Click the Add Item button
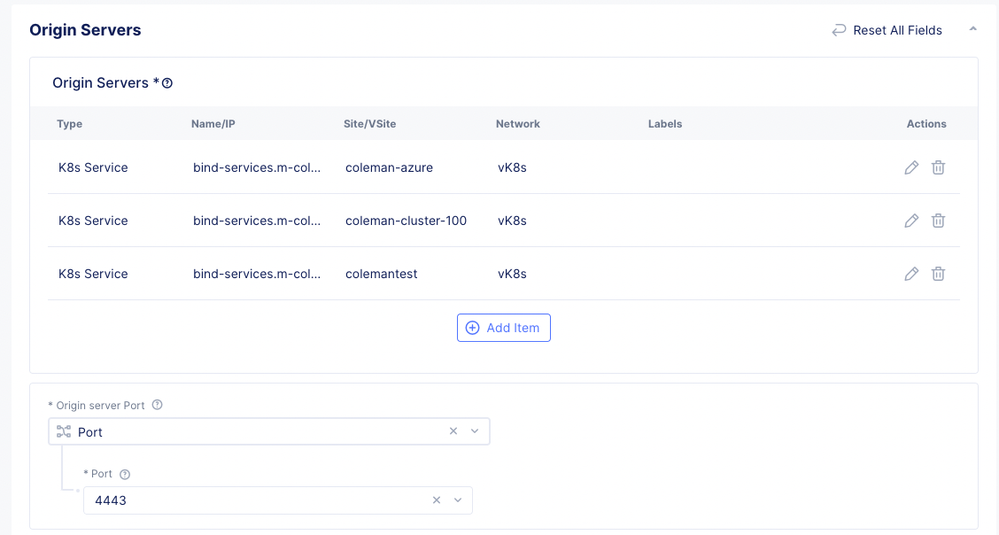This screenshot has height=535, width=999. click(504, 328)
